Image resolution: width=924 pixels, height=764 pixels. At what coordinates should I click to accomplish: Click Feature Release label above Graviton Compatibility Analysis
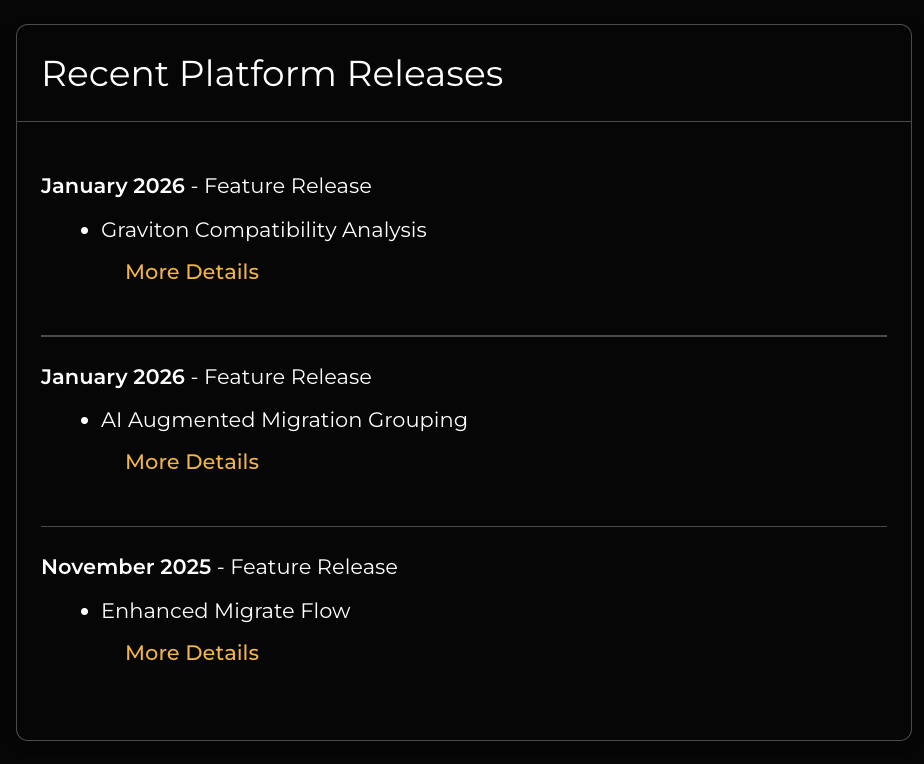coord(288,186)
